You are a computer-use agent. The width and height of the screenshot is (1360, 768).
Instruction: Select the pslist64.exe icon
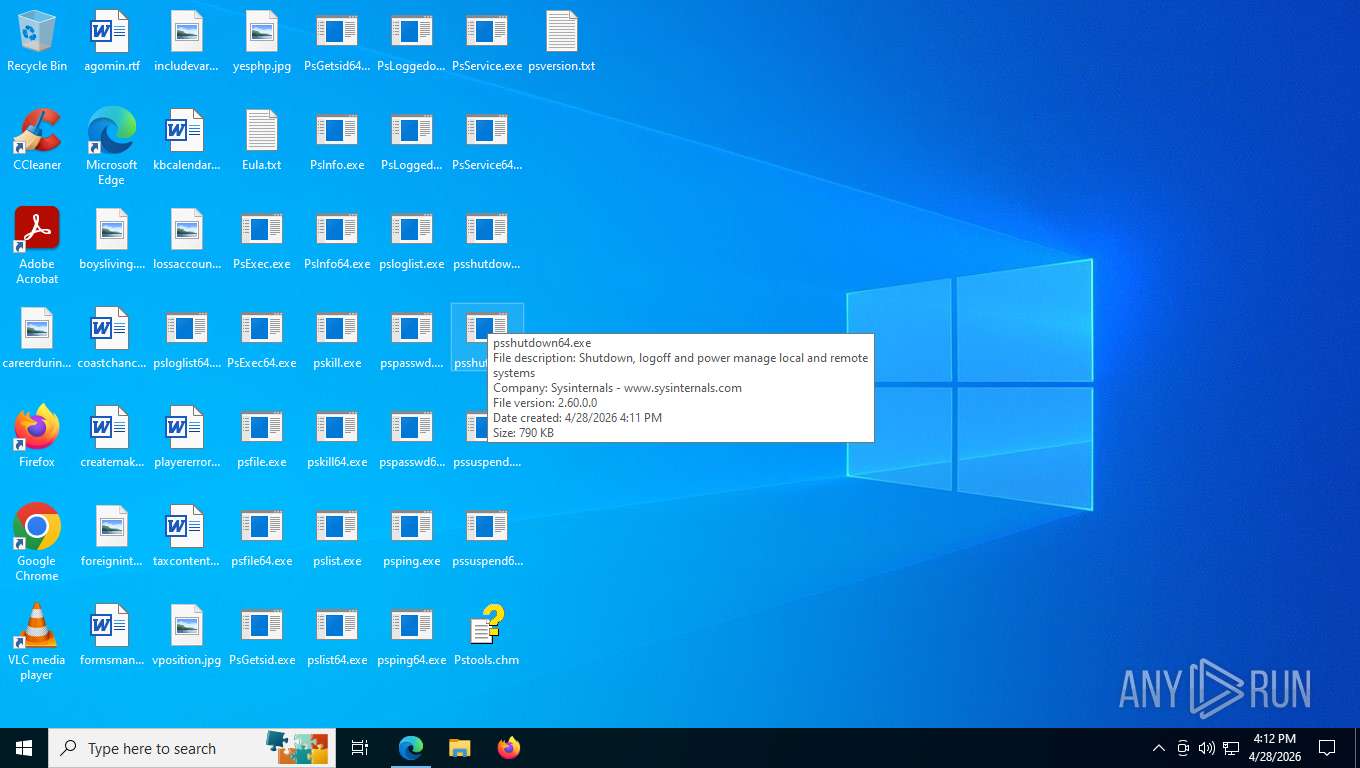coord(337,636)
